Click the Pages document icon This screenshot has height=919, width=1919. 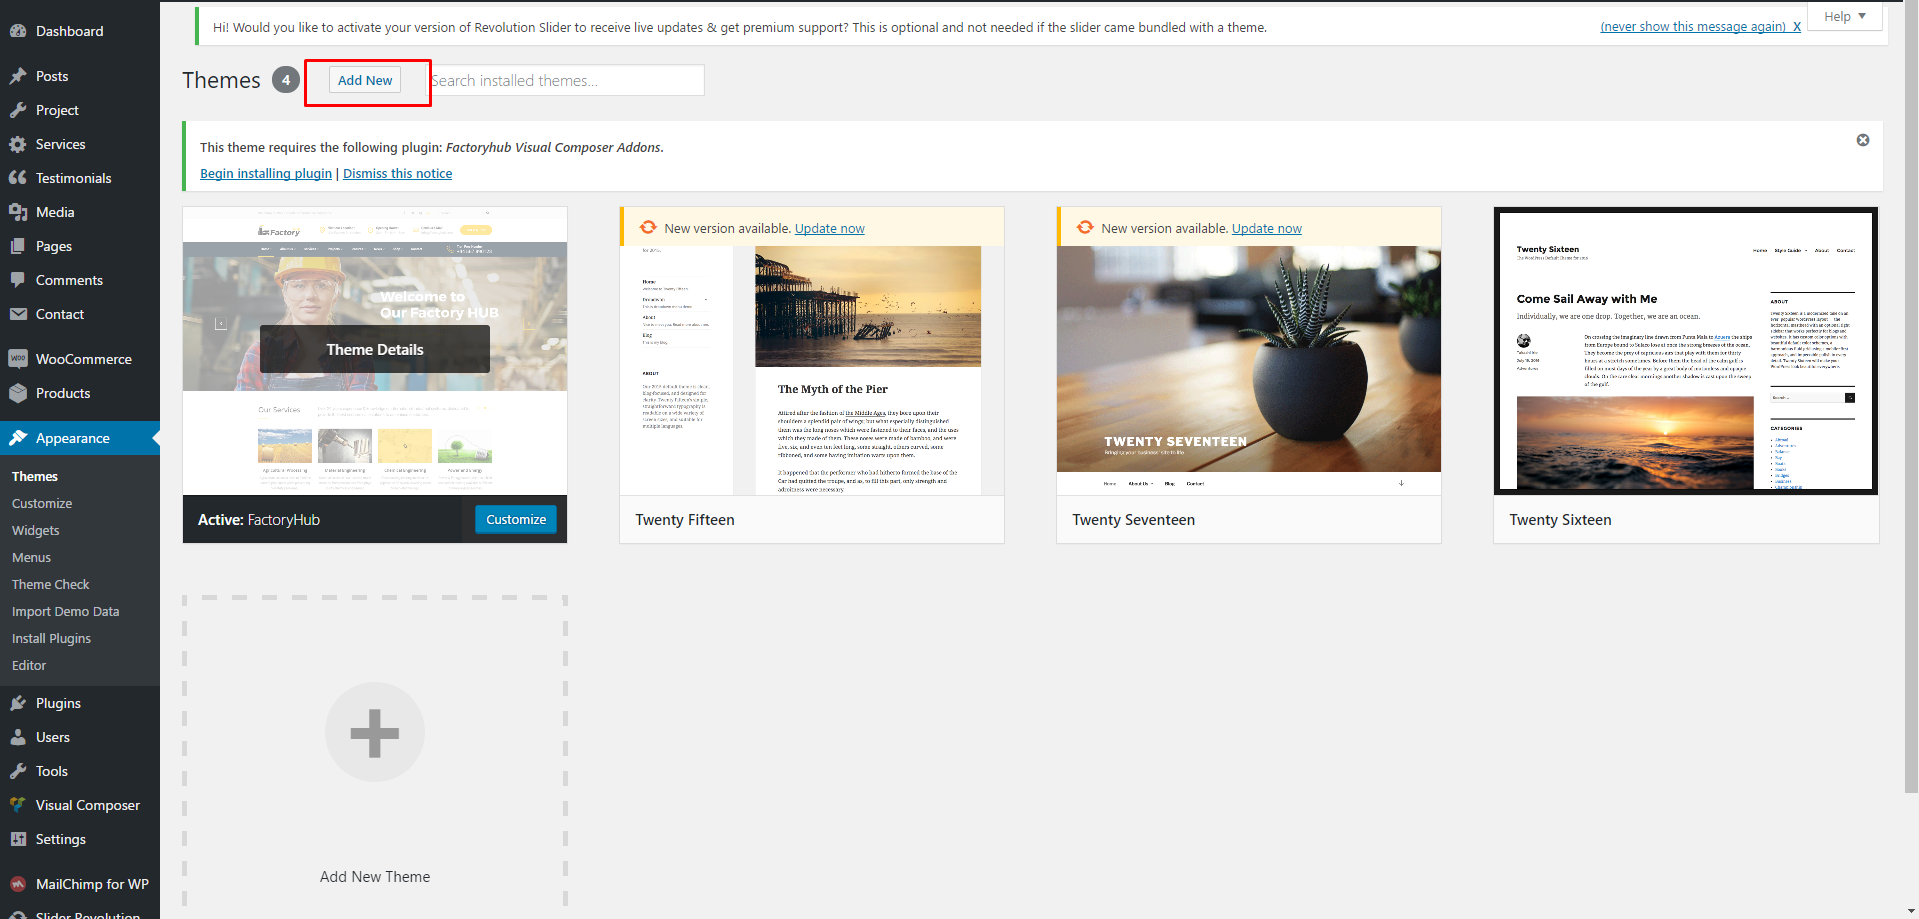pos(18,246)
